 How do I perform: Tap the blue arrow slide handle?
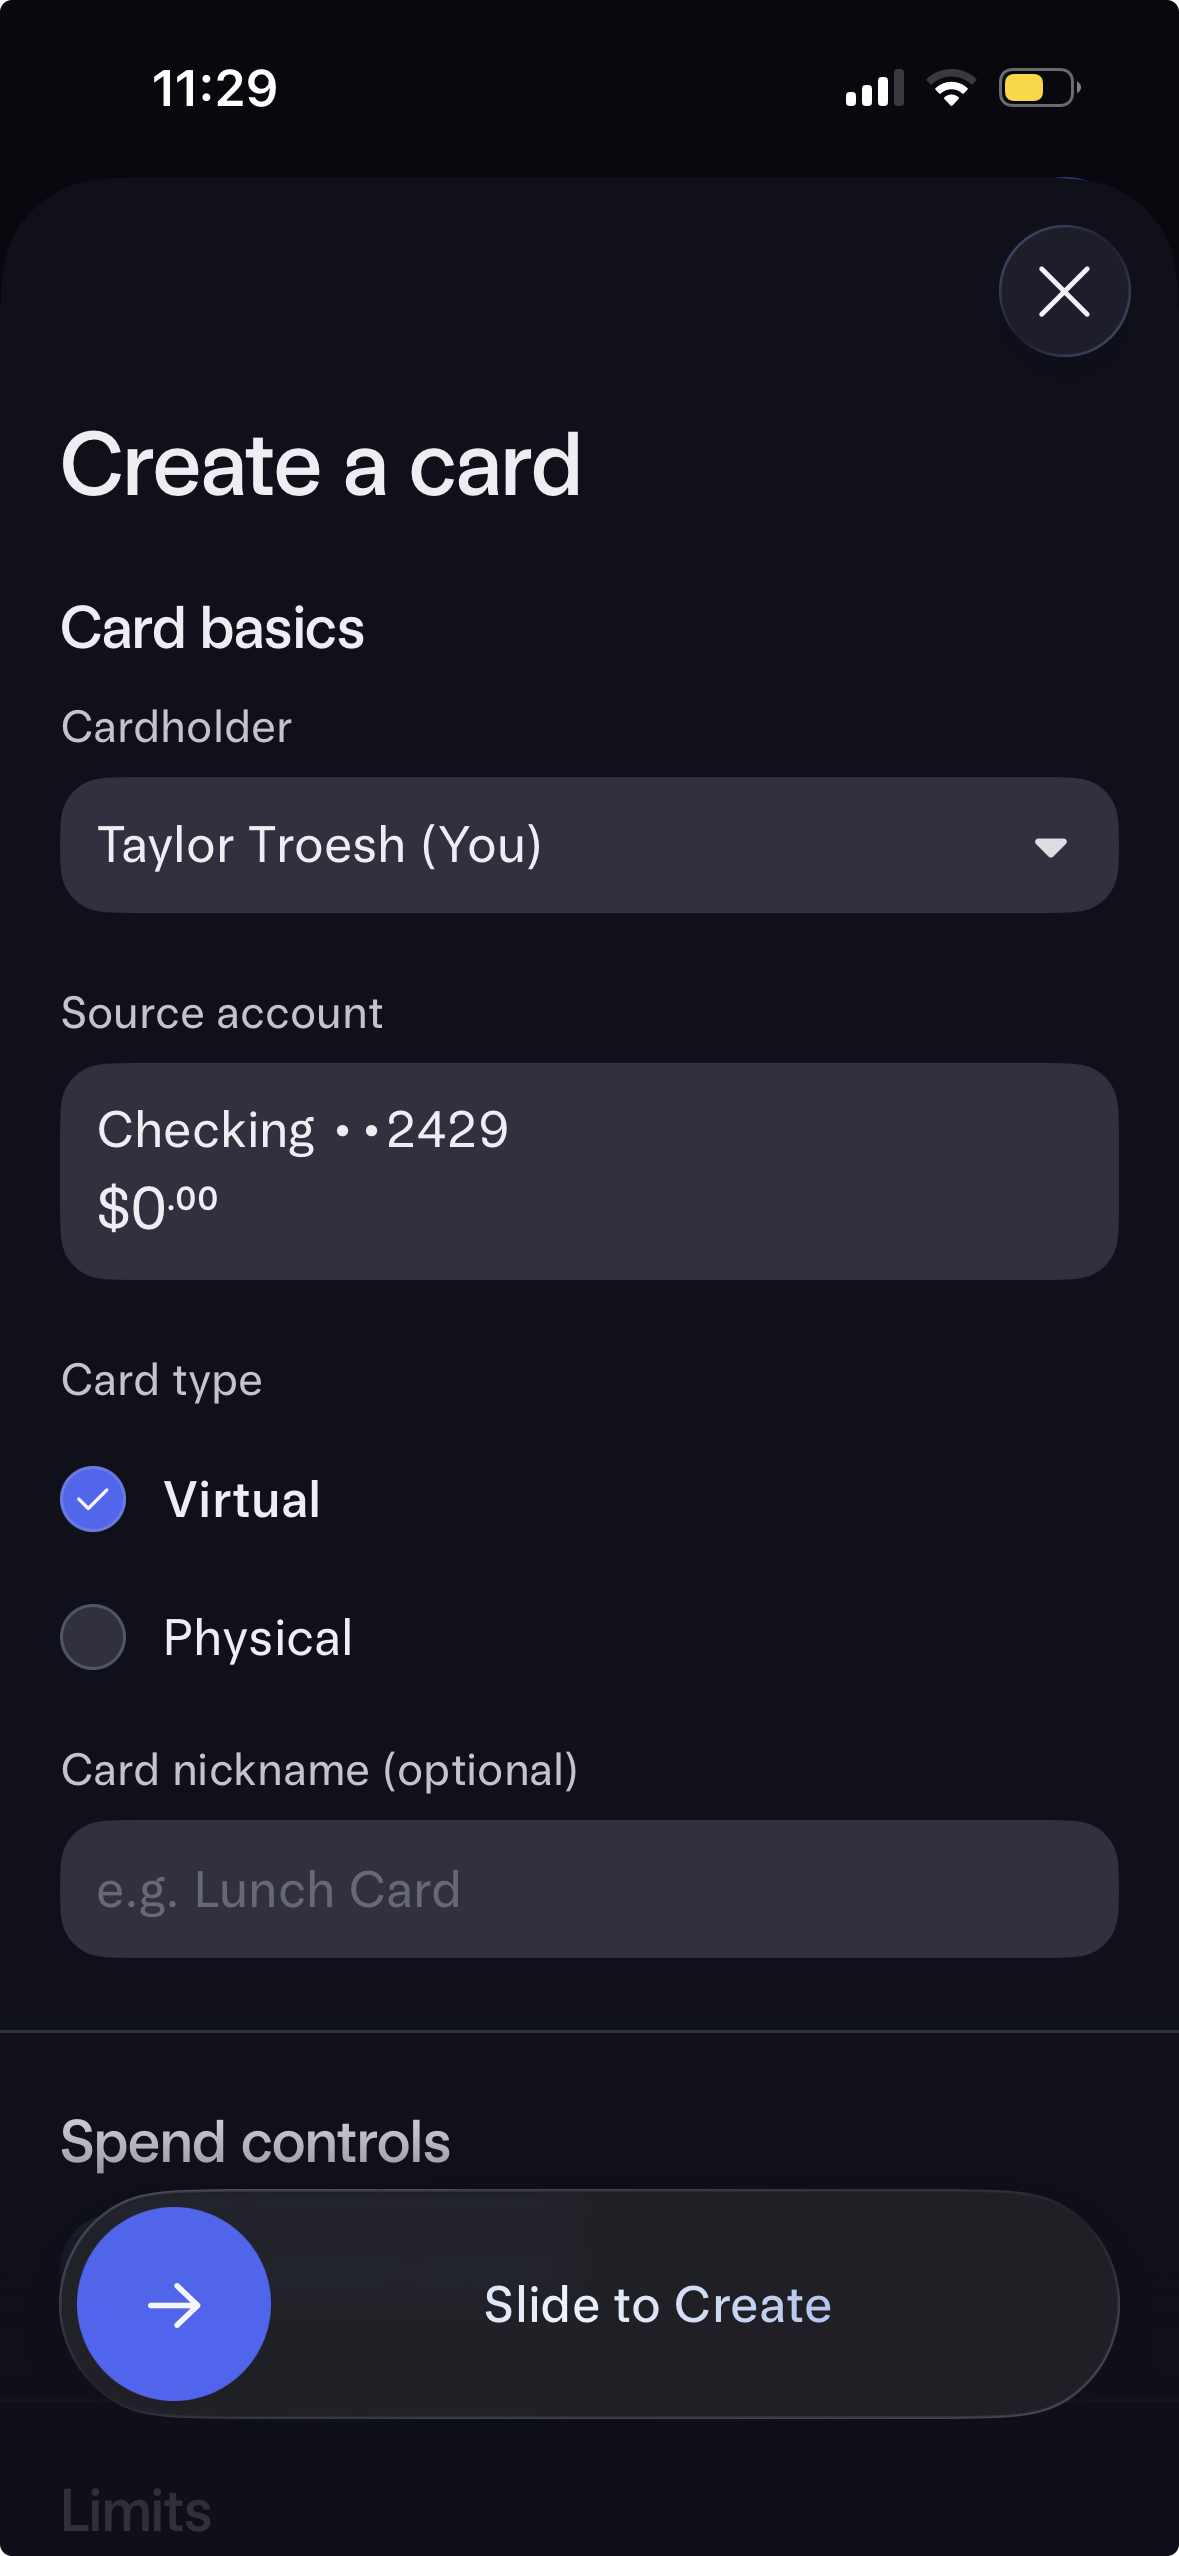coord(174,2304)
